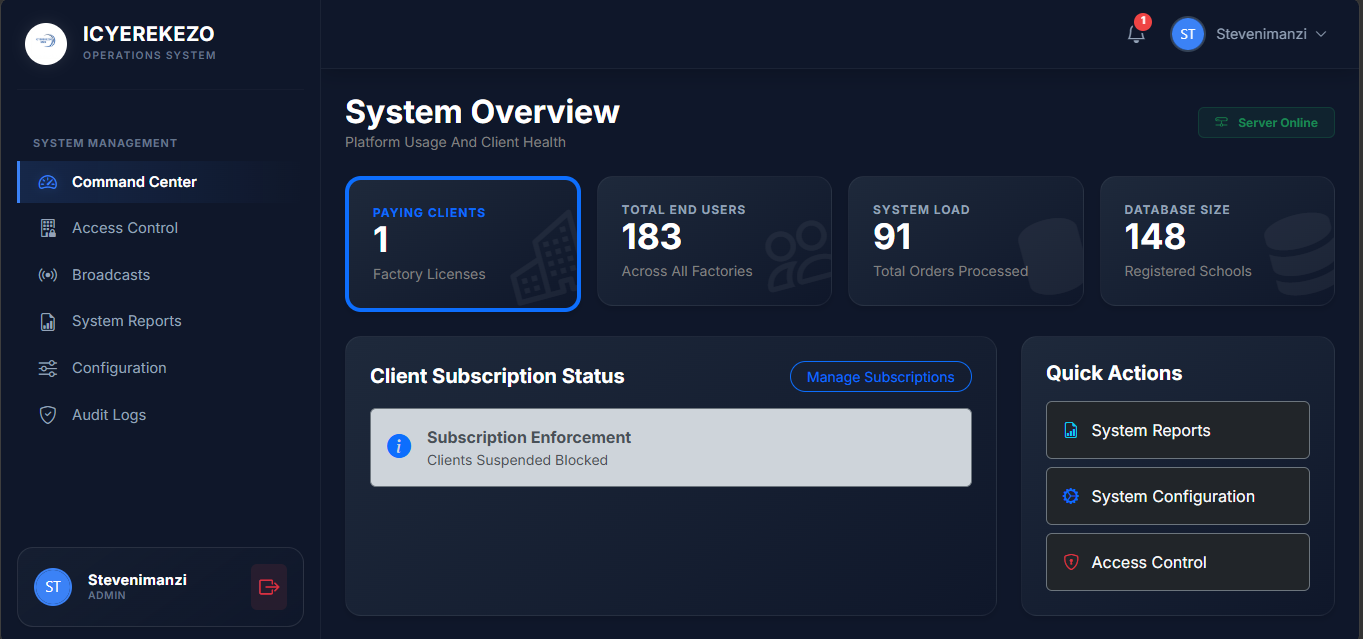The width and height of the screenshot is (1363, 639).
Task: Click the System Overview heading
Action: coord(483,112)
